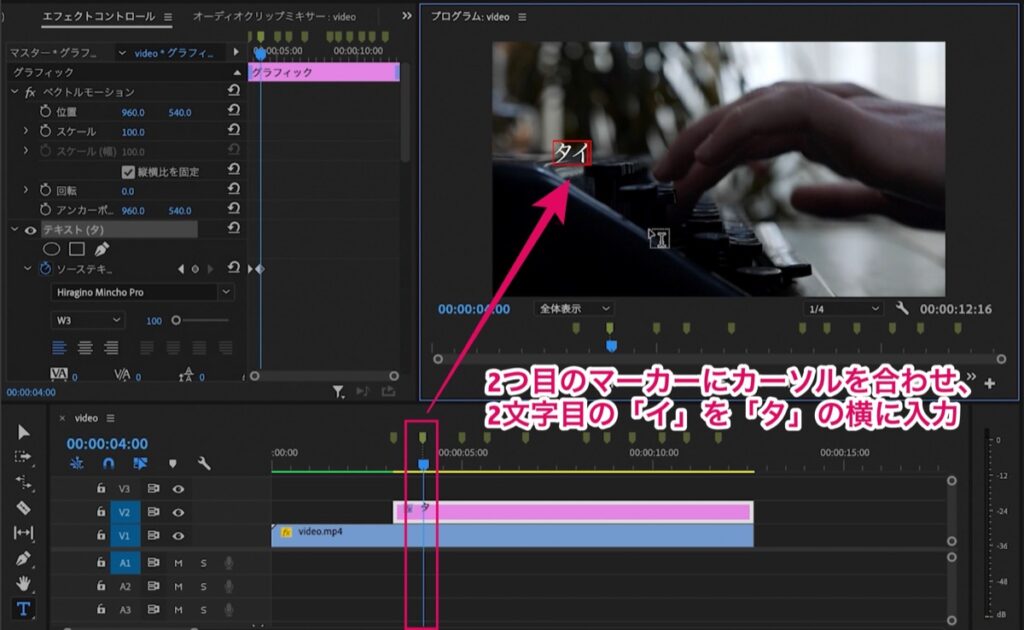Collapse the ソーステキスト property

pos(27,268)
